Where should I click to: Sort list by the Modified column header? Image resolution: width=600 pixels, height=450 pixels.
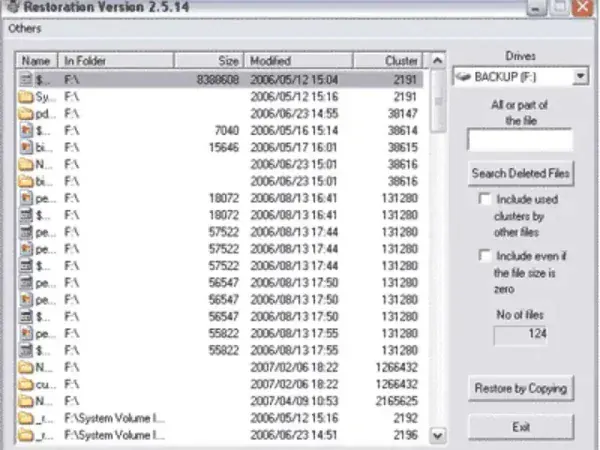(298, 60)
